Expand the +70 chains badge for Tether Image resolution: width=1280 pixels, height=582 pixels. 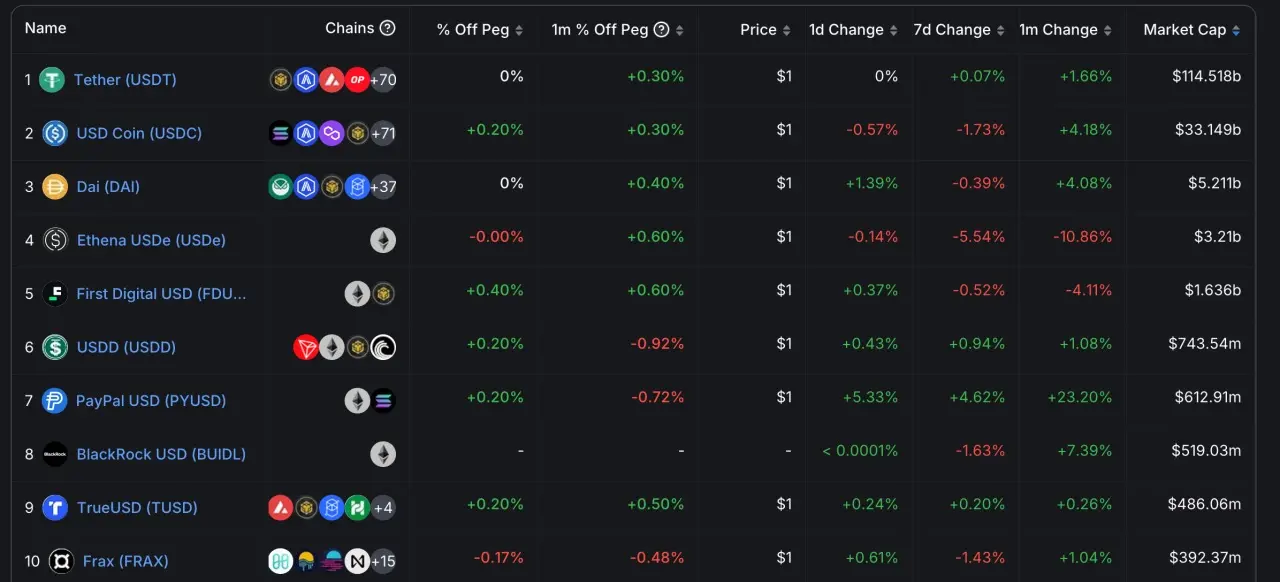point(383,80)
